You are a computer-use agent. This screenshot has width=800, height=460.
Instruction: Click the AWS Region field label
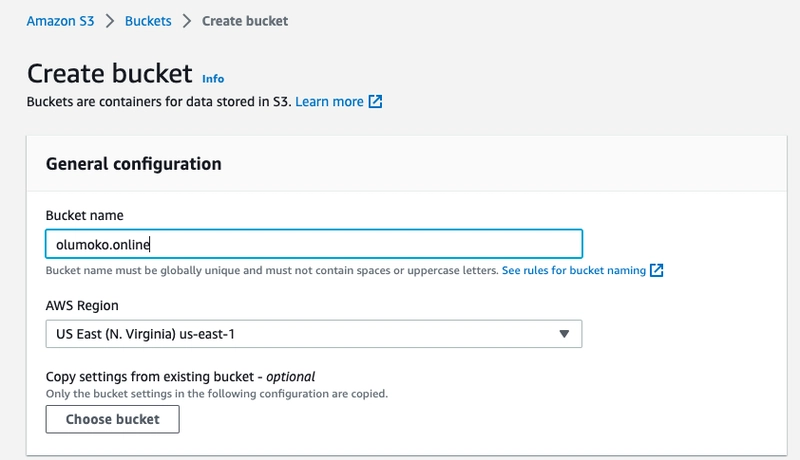(82, 305)
